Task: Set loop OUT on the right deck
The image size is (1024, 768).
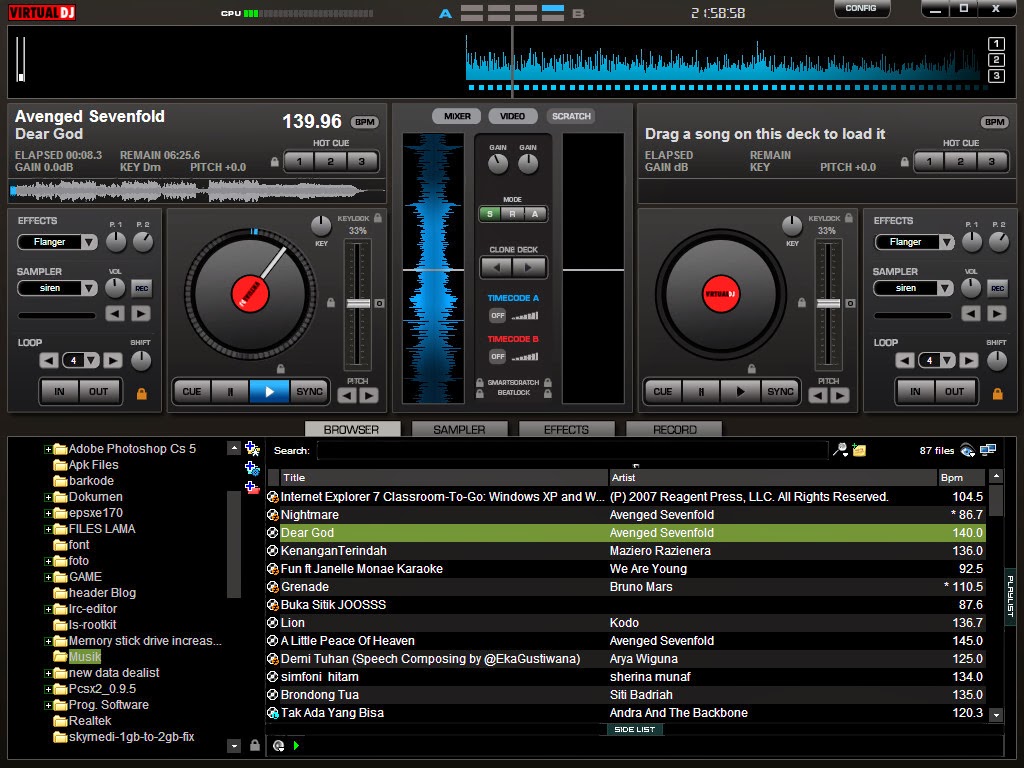Action: (954, 392)
